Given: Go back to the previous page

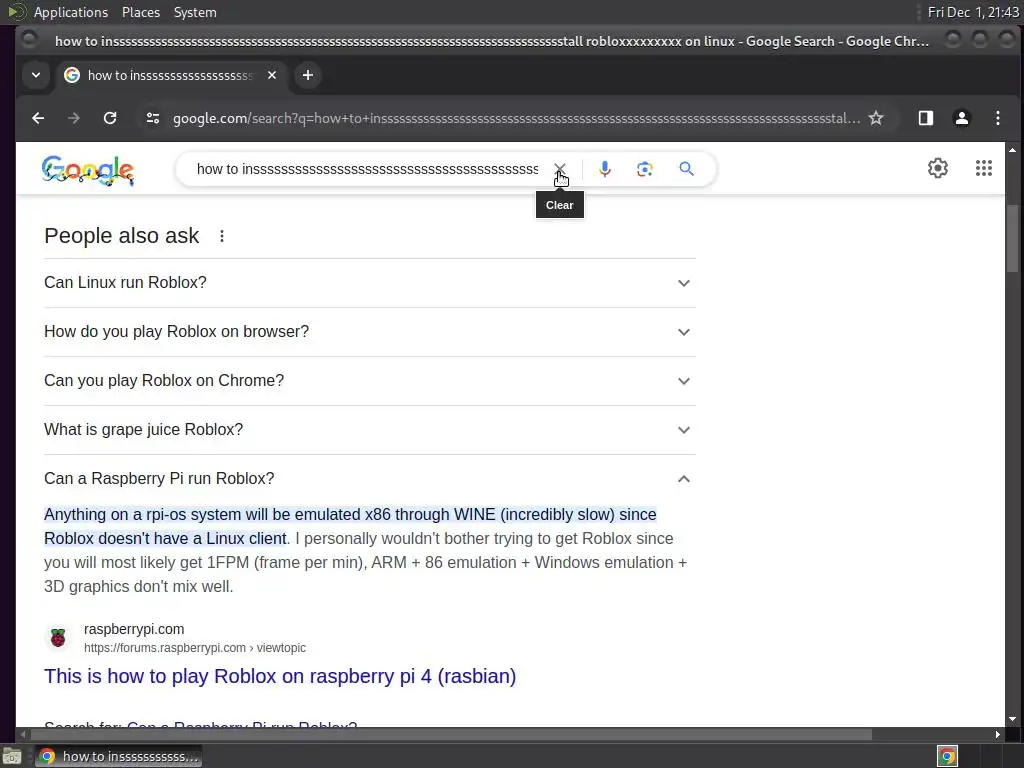Looking at the screenshot, I should pyautogui.click(x=39, y=118).
